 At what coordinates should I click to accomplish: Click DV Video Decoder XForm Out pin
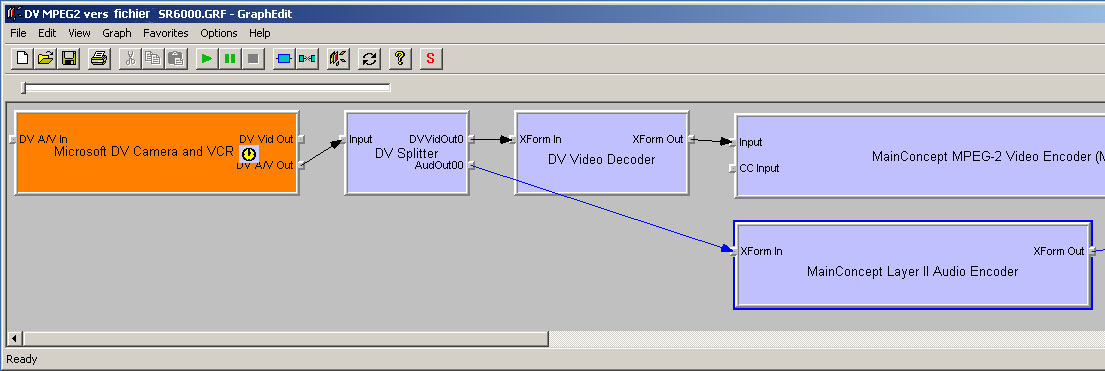click(691, 140)
